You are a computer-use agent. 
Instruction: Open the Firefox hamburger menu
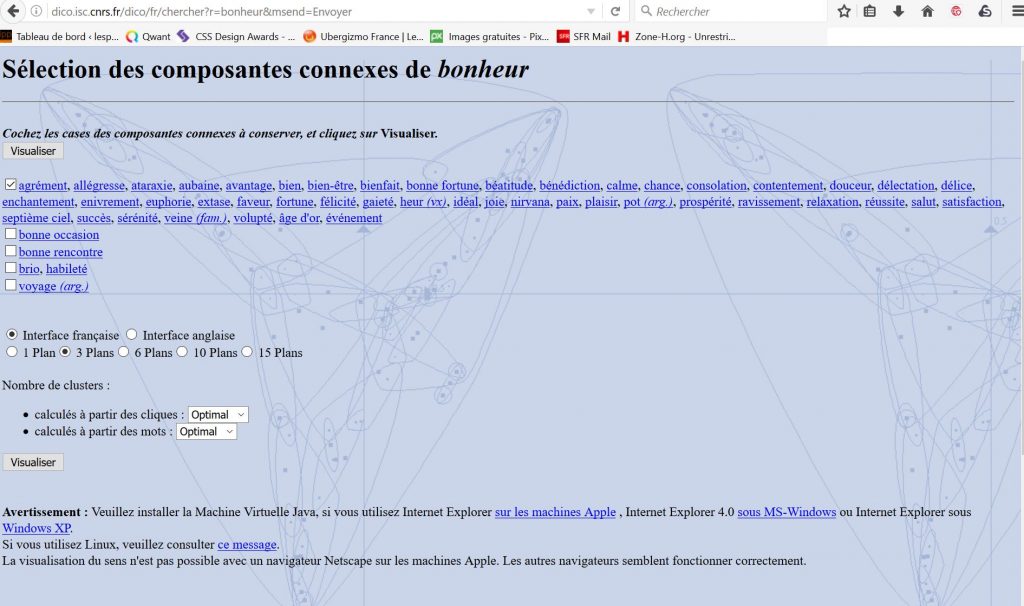1016,11
